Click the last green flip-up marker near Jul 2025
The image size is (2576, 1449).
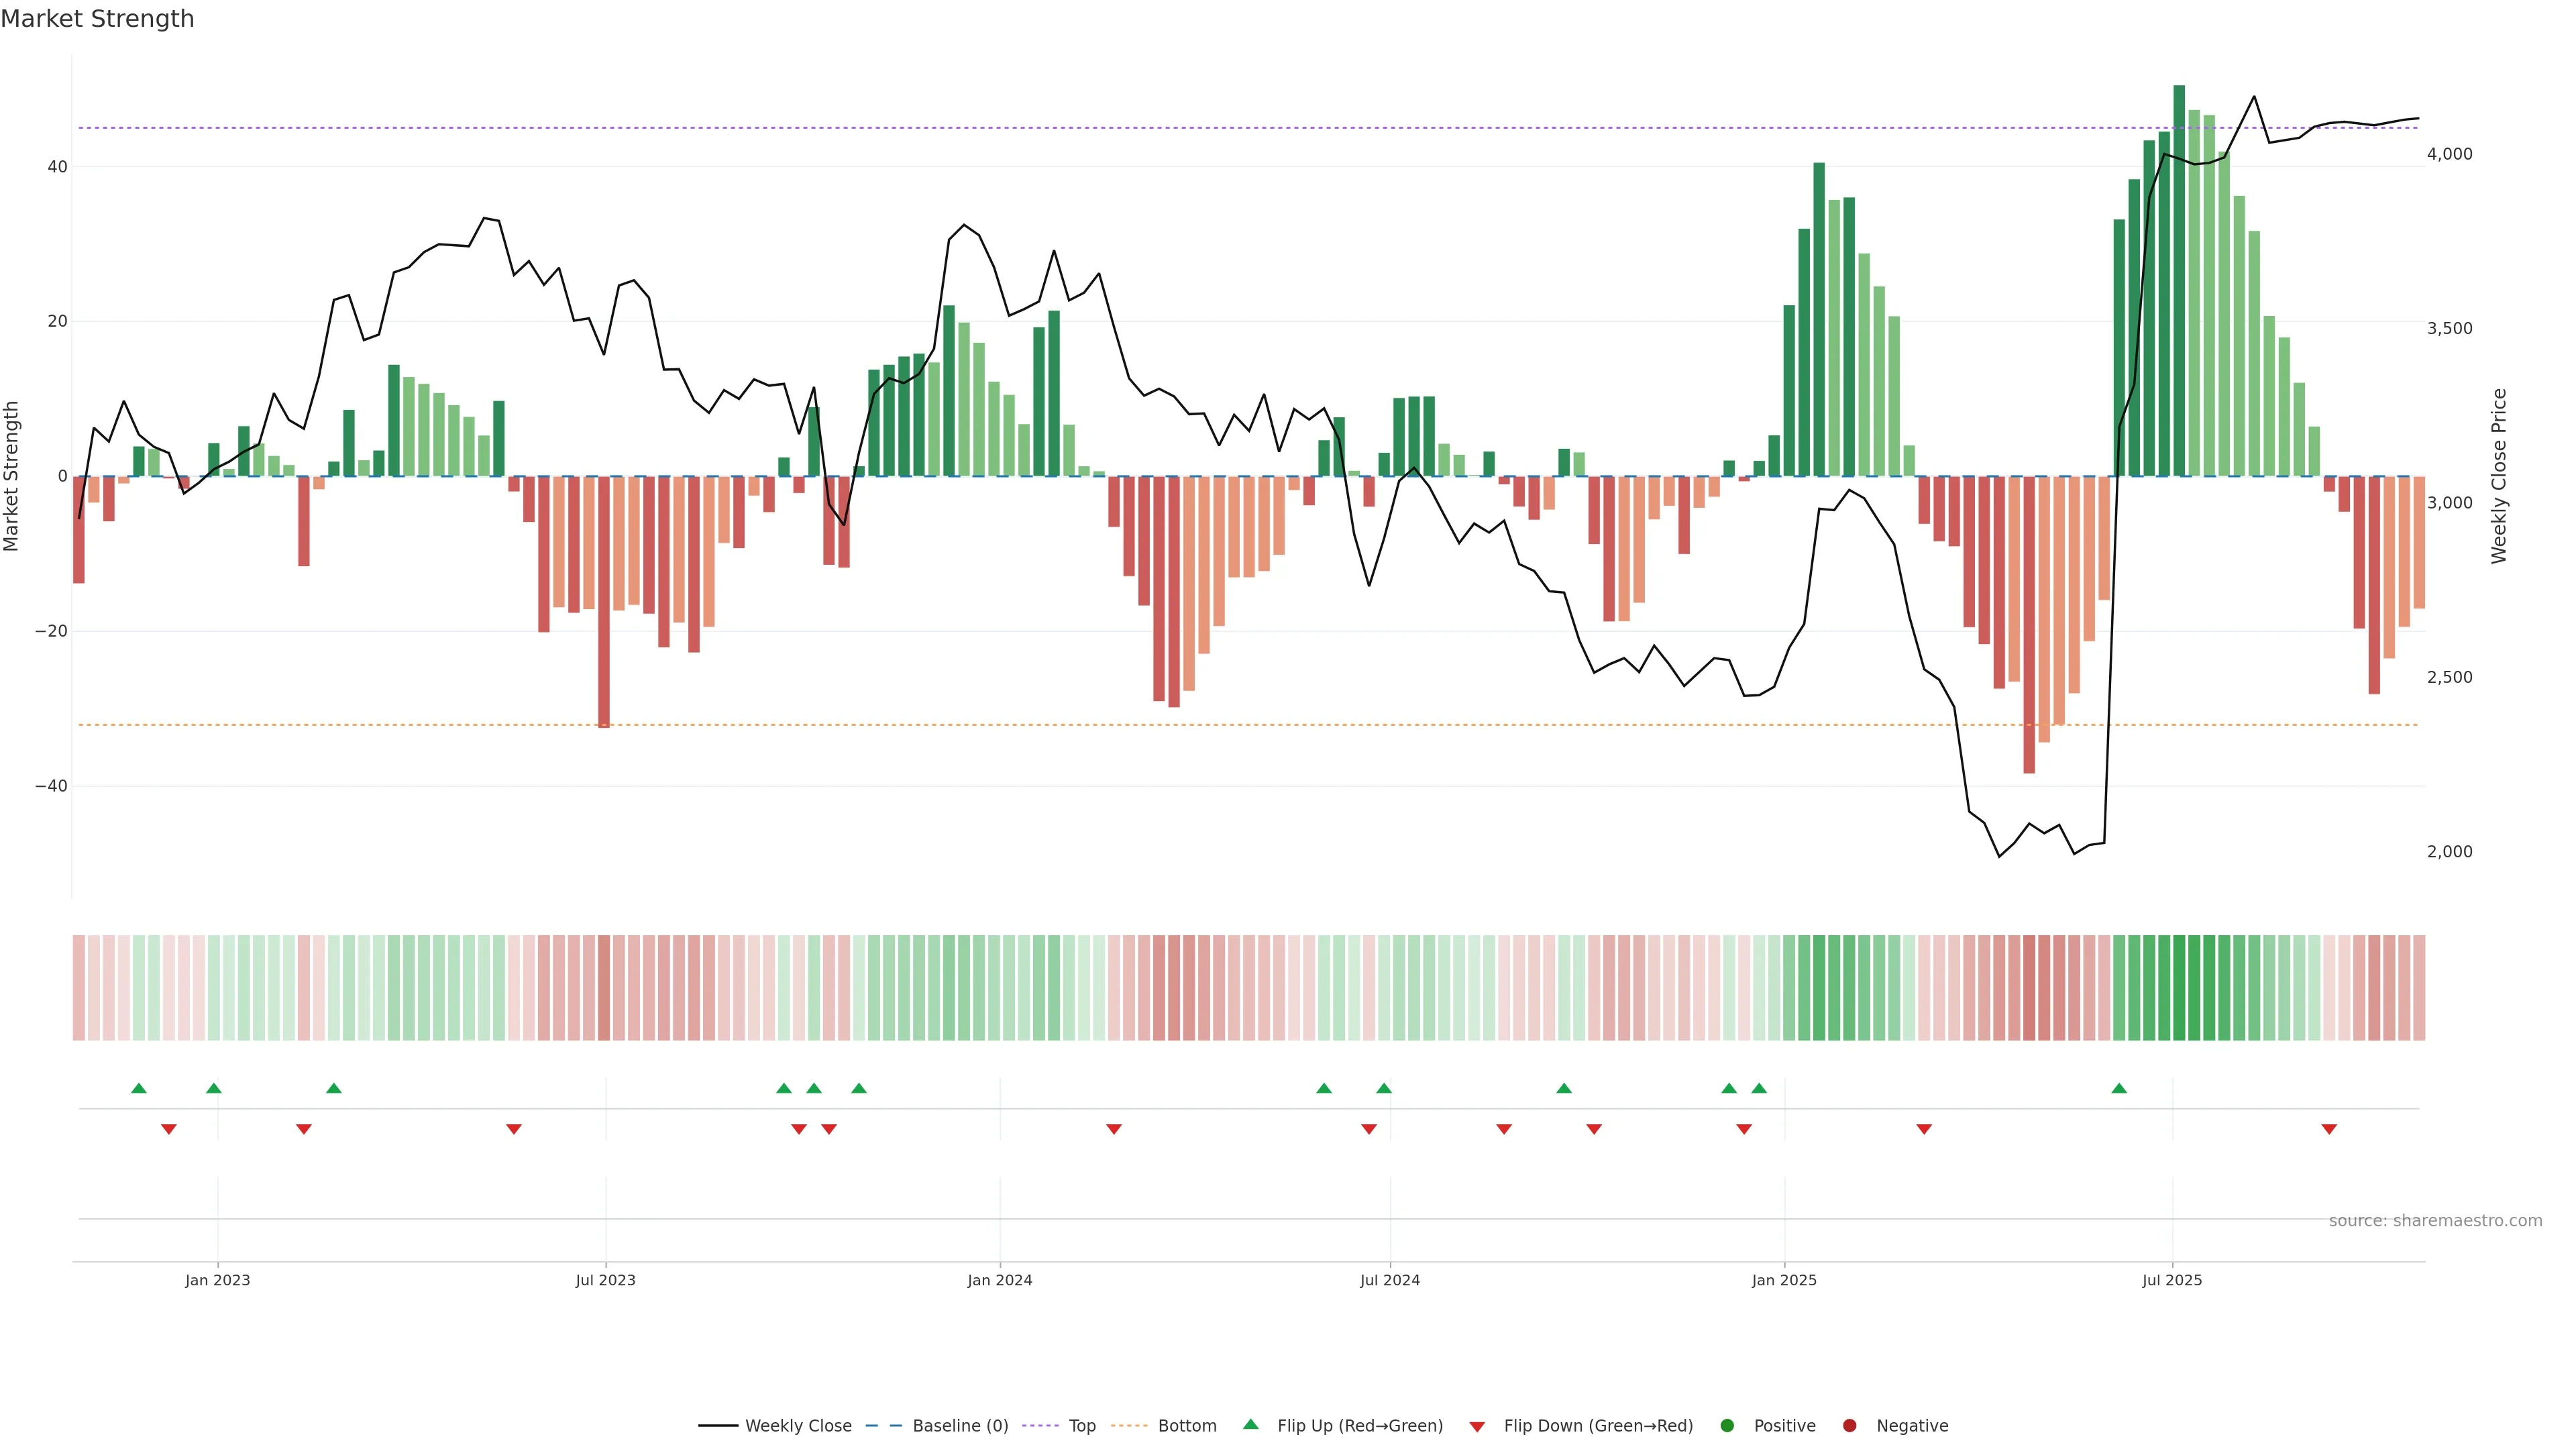2119,1088
